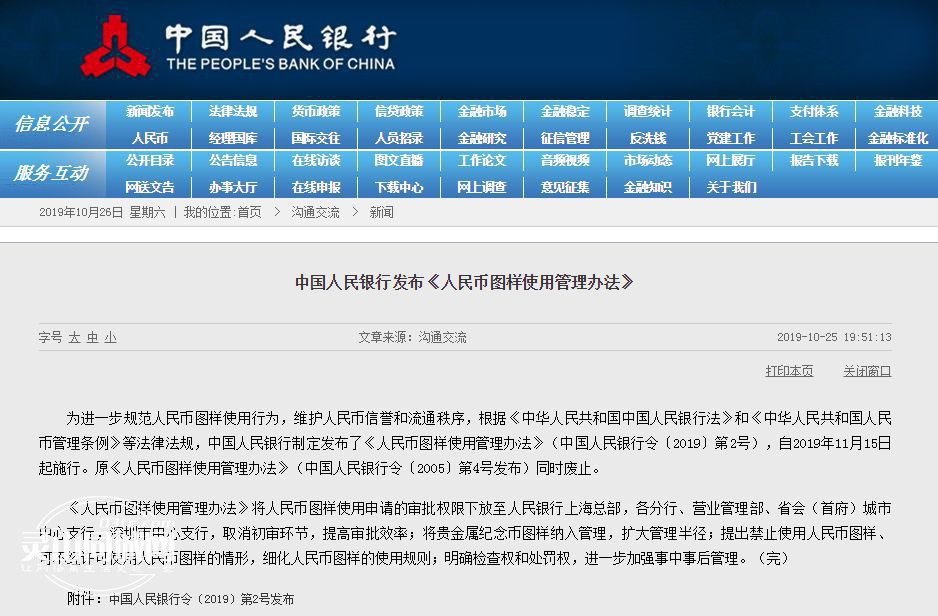Open the 人民币 menu item
This screenshot has width=938, height=616.
tap(150, 138)
